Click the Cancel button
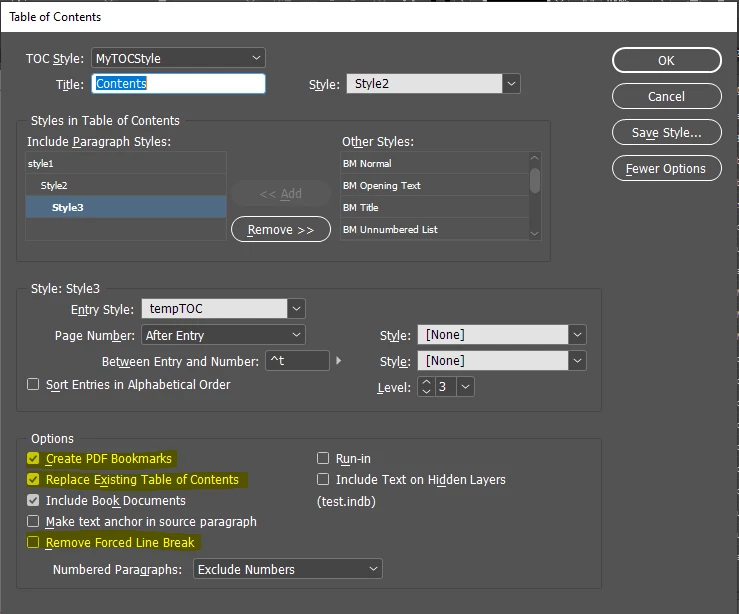The image size is (739, 614). coord(666,96)
